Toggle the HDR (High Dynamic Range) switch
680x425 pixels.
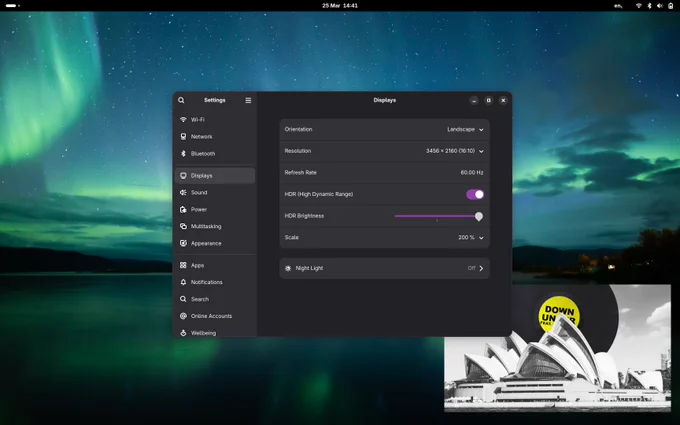[x=475, y=194]
